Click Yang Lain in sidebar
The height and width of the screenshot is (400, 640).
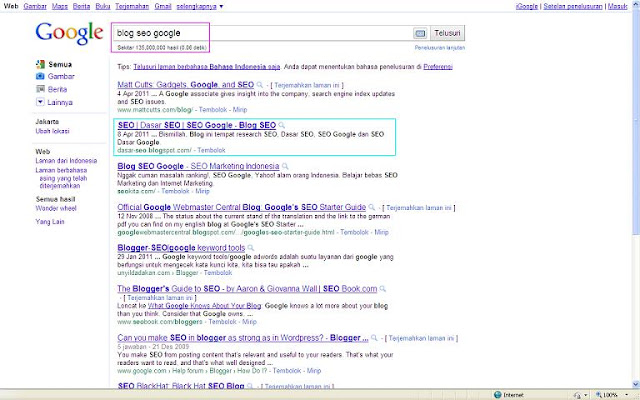(50, 222)
